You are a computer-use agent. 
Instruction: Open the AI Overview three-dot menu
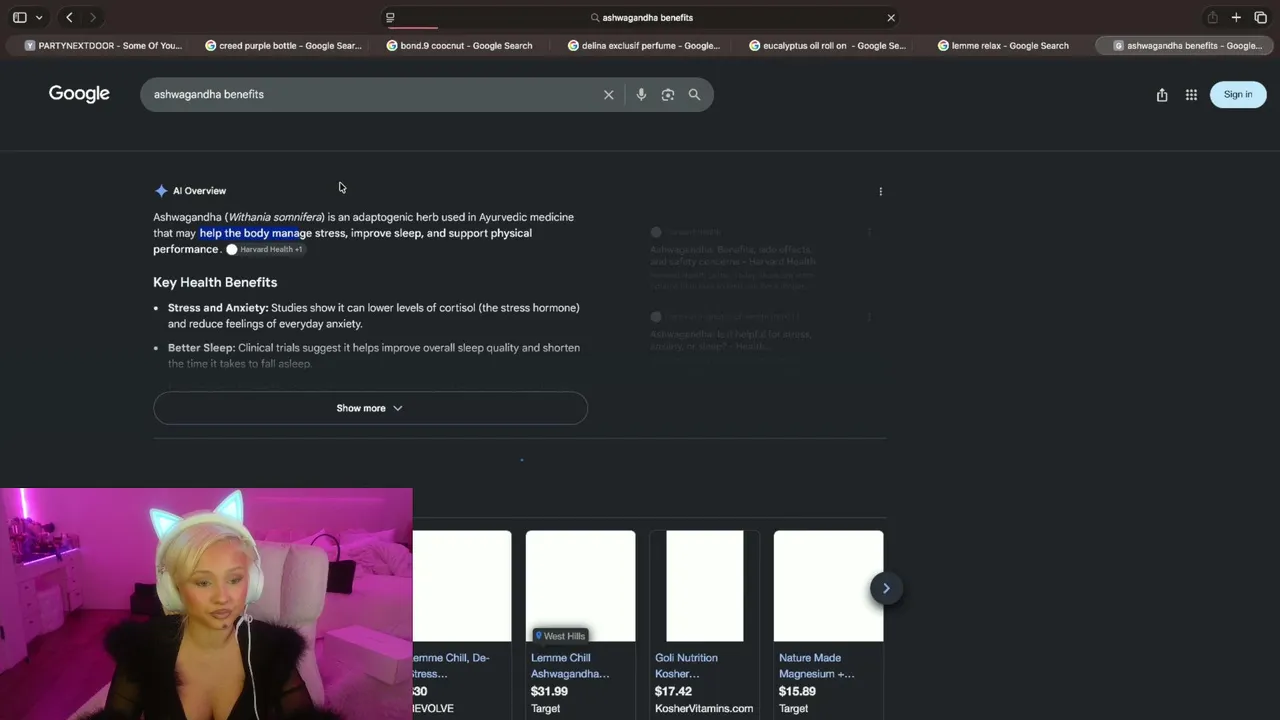pos(880,191)
